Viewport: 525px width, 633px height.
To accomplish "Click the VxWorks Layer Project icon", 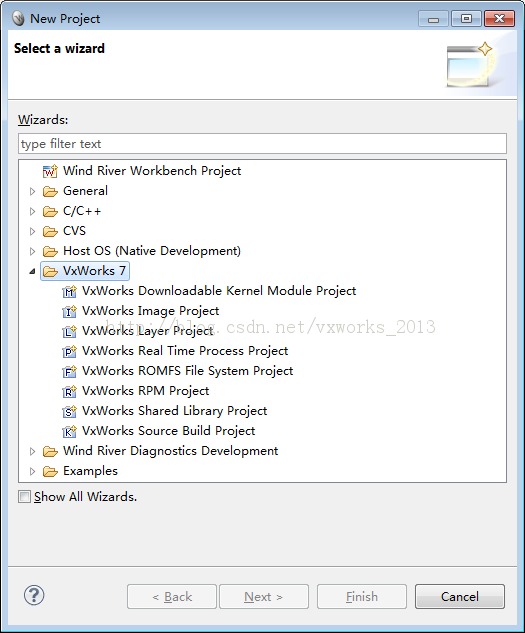I will (x=69, y=331).
